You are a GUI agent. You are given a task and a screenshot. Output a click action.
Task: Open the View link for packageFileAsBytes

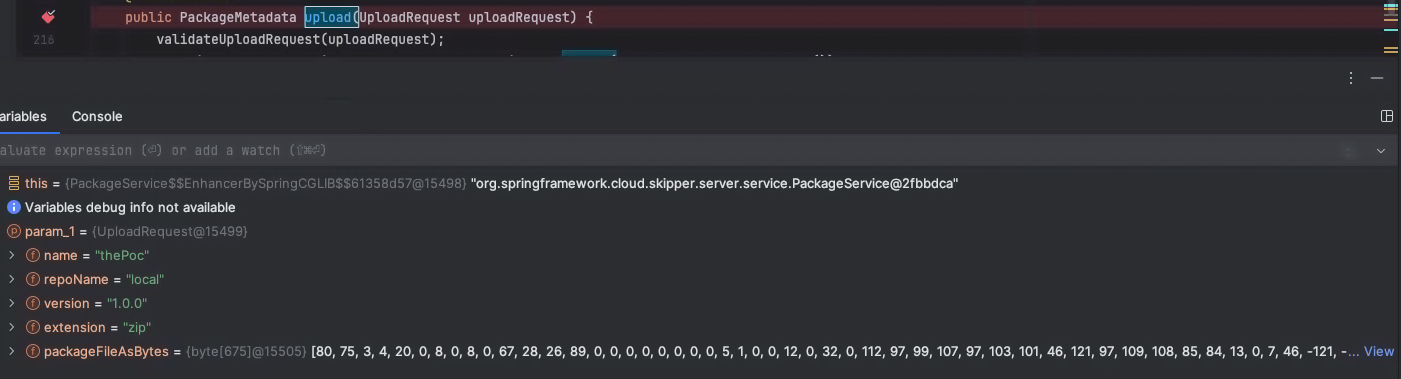[x=1379, y=351]
